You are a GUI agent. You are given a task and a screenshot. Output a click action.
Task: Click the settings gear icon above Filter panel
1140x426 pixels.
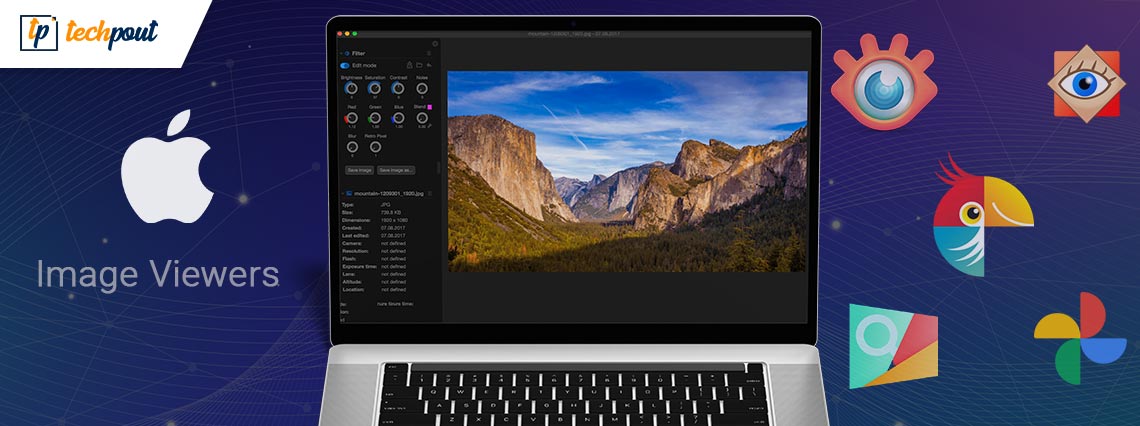pos(435,43)
